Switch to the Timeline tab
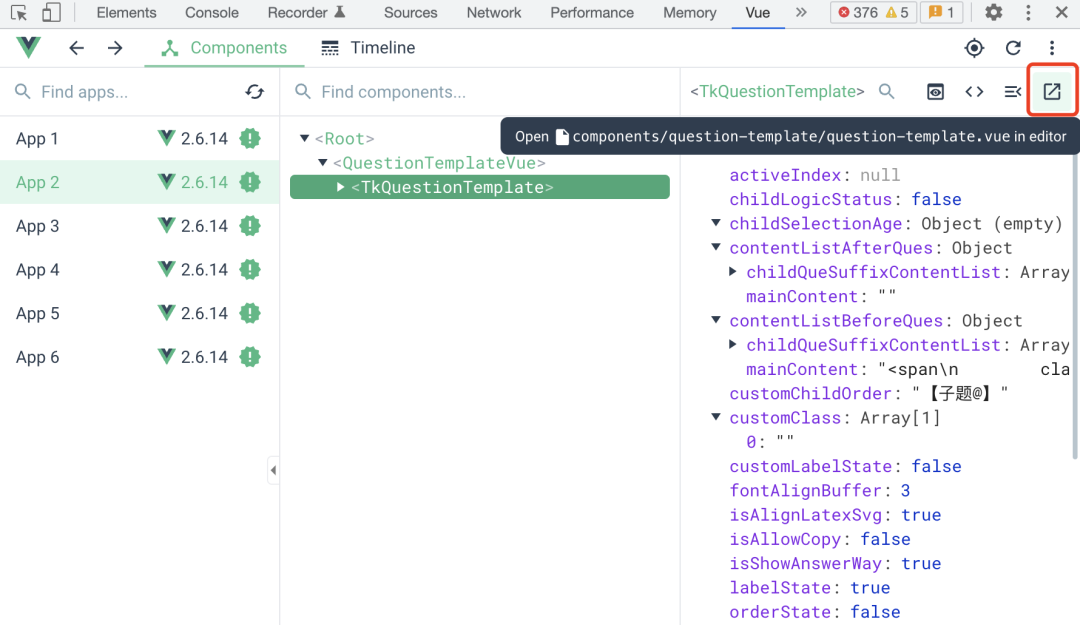 pyautogui.click(x=368, y=48)
